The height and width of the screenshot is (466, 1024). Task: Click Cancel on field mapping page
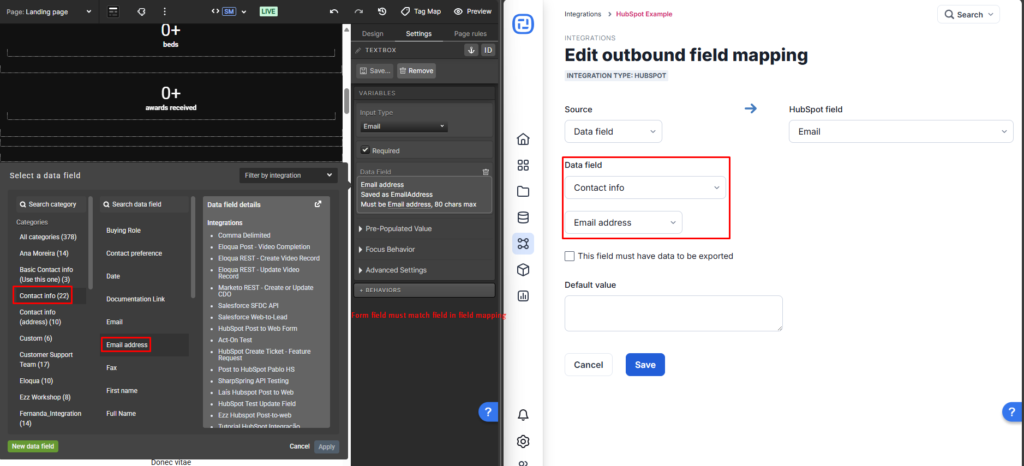pos(588,365)
